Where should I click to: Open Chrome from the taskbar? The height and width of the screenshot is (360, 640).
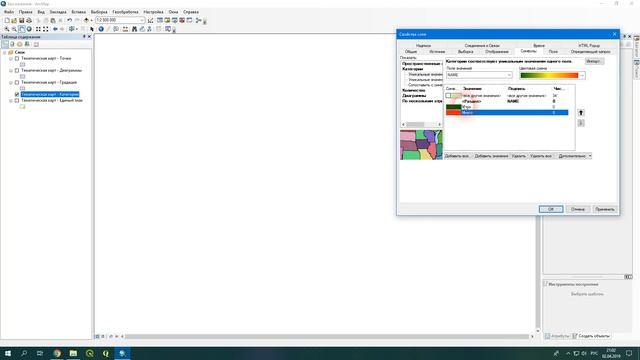(57, 353)
